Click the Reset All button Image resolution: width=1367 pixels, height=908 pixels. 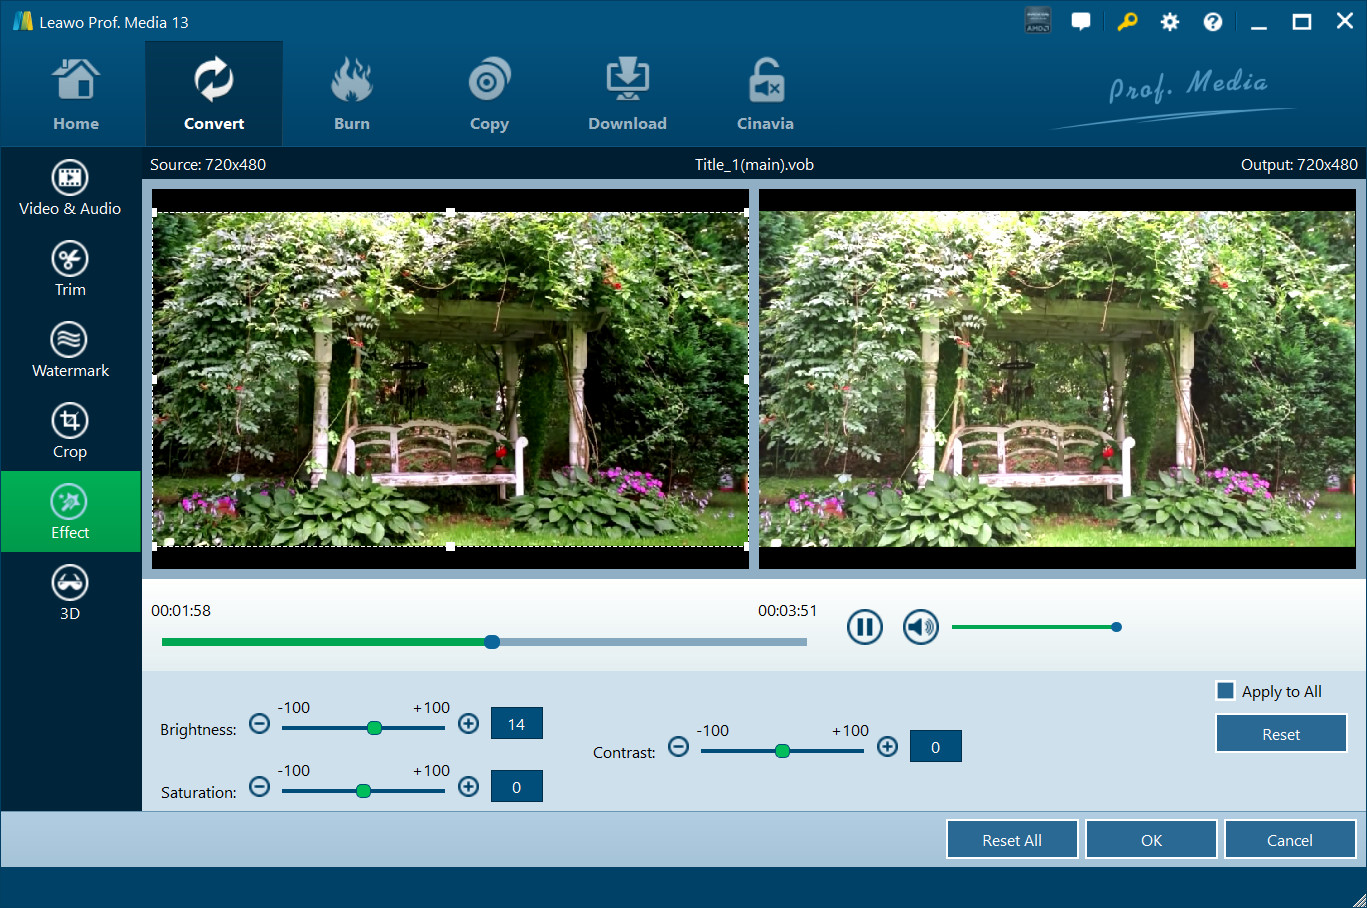click(x=1011, y=840)
